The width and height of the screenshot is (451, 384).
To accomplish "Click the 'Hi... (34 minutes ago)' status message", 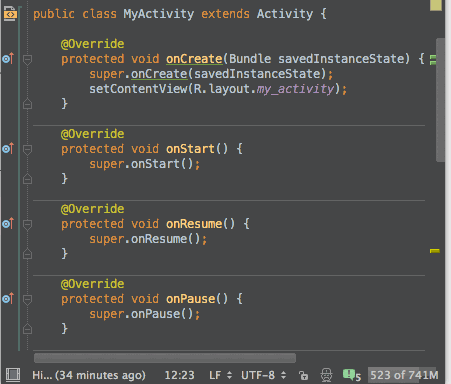I will (x=89, y=375).
